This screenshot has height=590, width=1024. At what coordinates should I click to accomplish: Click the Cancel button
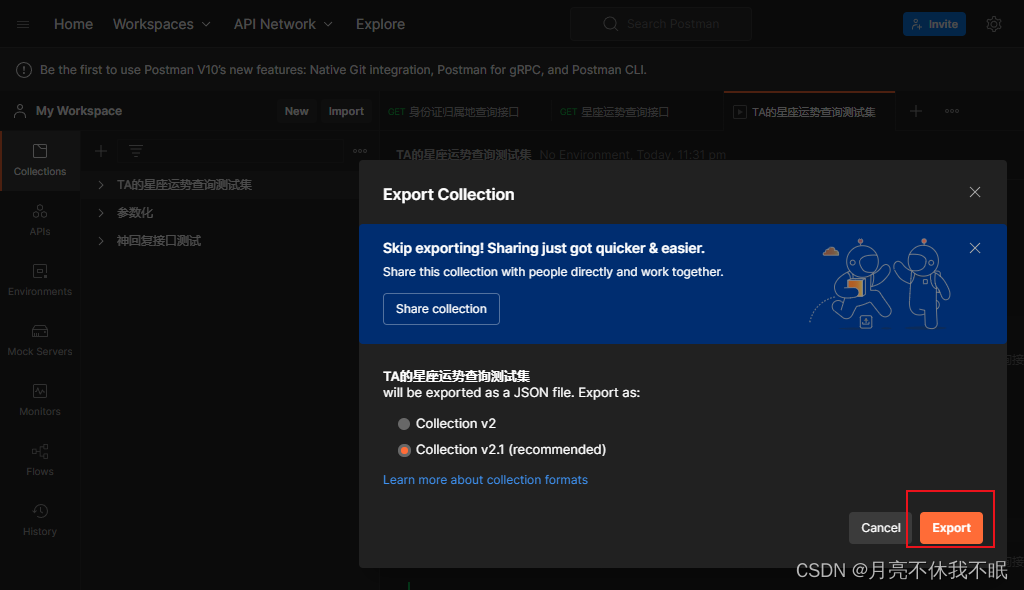click(880, 528)
